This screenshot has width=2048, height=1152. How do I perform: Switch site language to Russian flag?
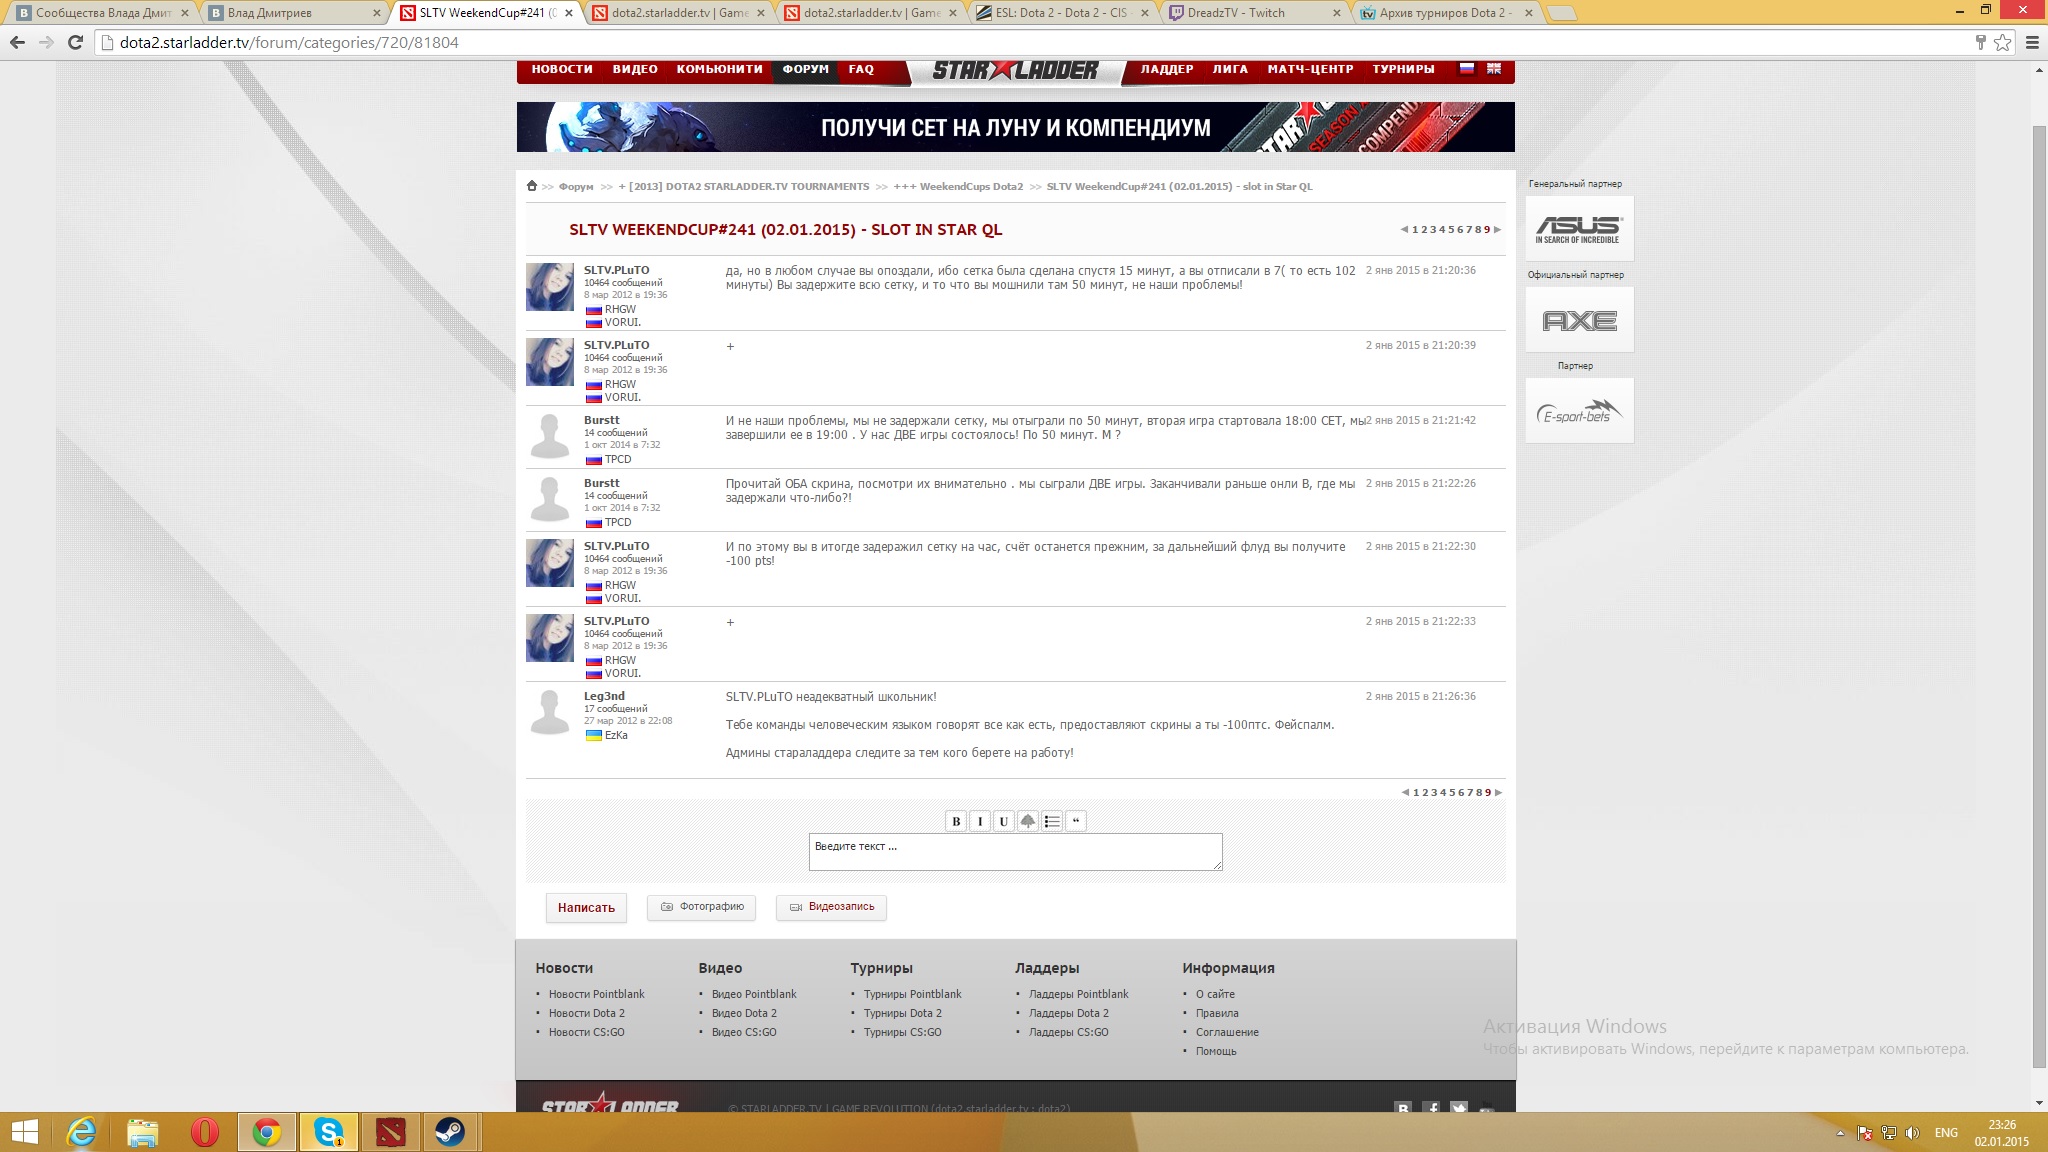1467,69
